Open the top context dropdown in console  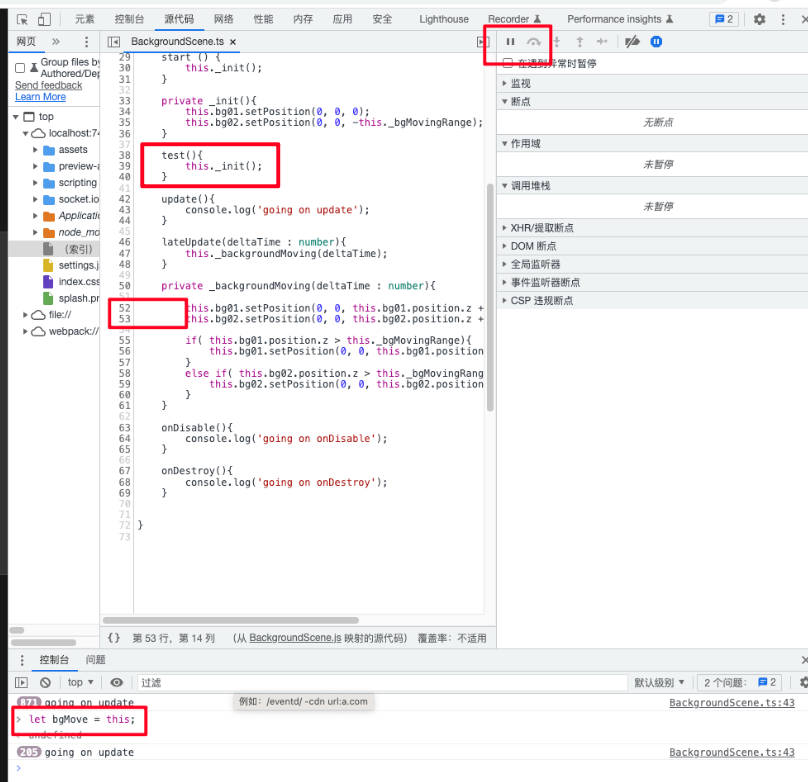80,682
